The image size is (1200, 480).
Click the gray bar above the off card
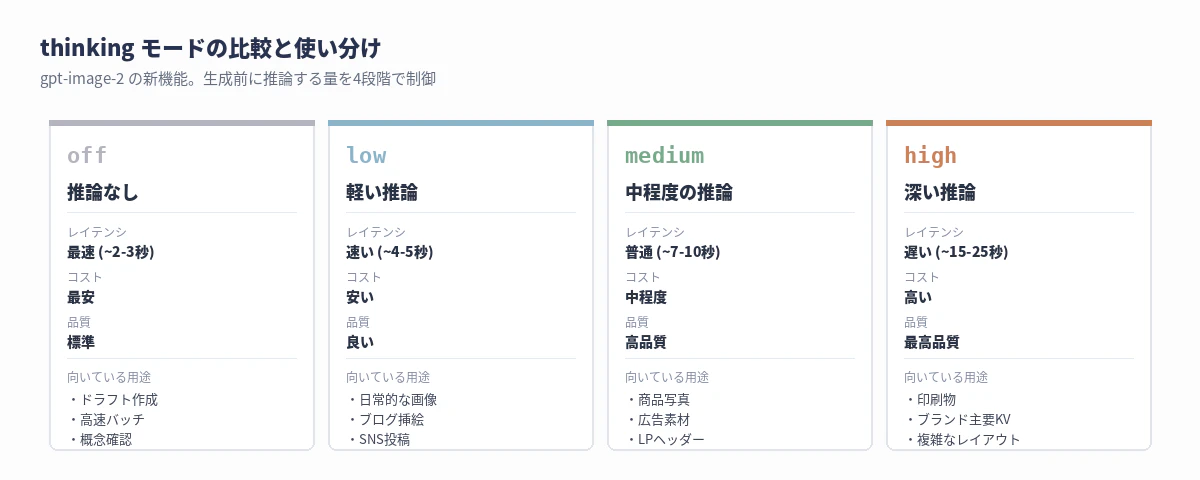coord(182,123)
